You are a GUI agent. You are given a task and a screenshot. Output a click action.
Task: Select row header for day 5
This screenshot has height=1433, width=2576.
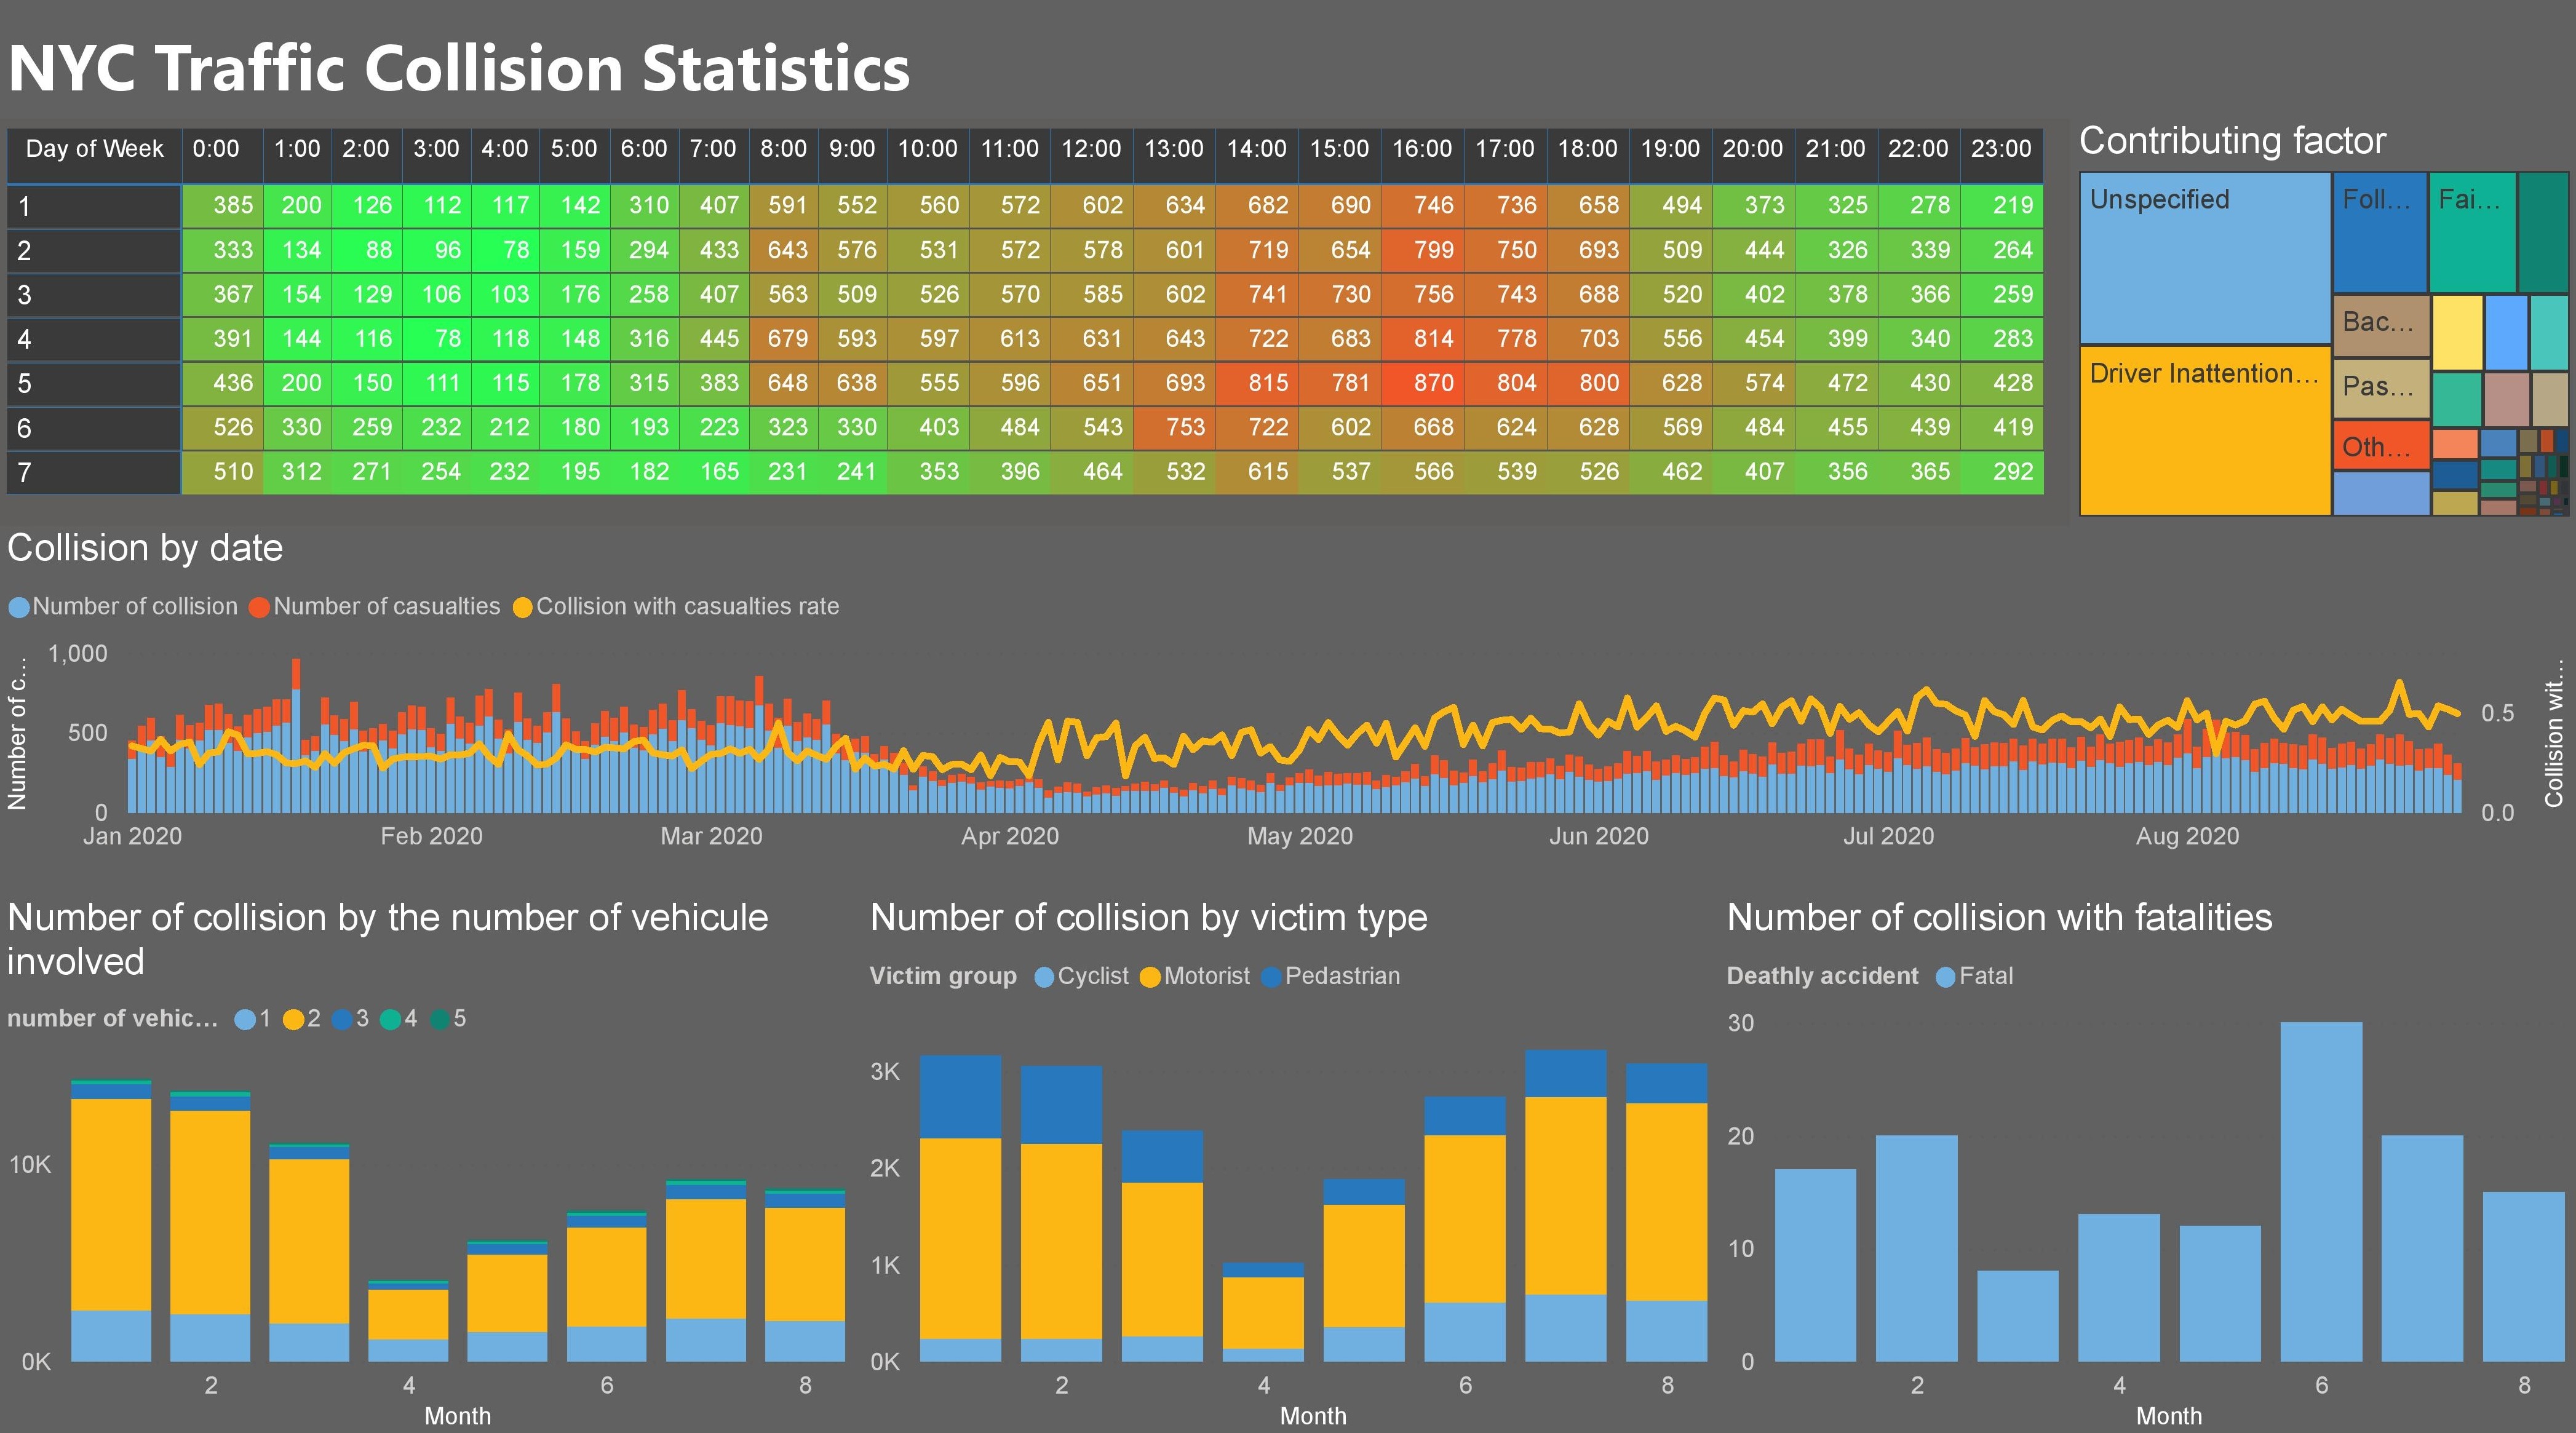pos(94,383)
